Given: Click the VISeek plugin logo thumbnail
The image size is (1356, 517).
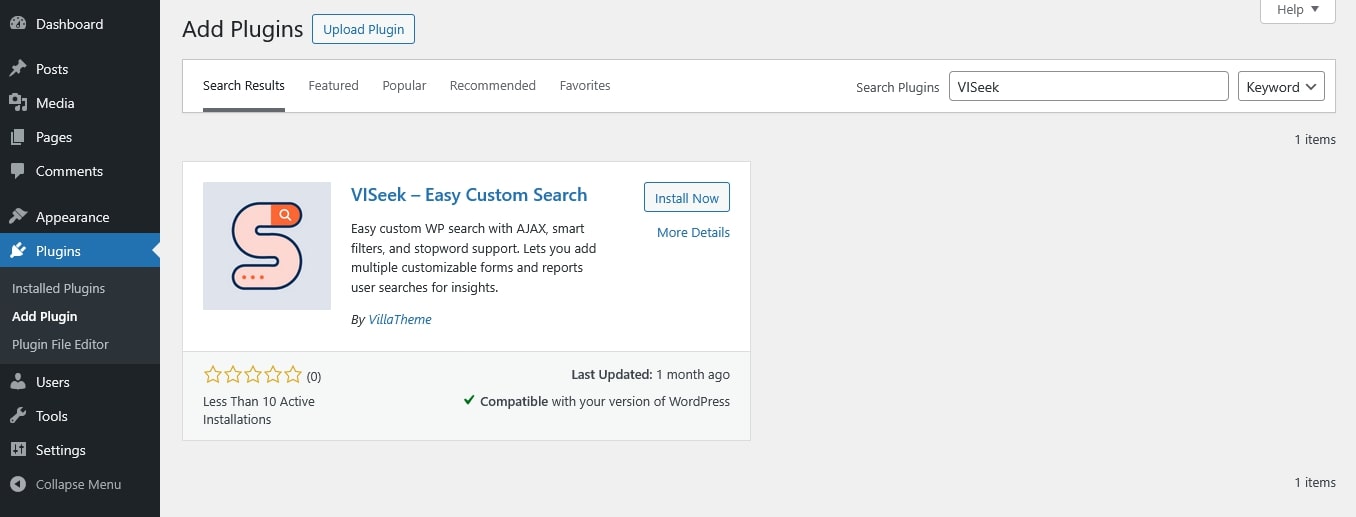Looking at the screenshot, I should (x=267, y=246).
